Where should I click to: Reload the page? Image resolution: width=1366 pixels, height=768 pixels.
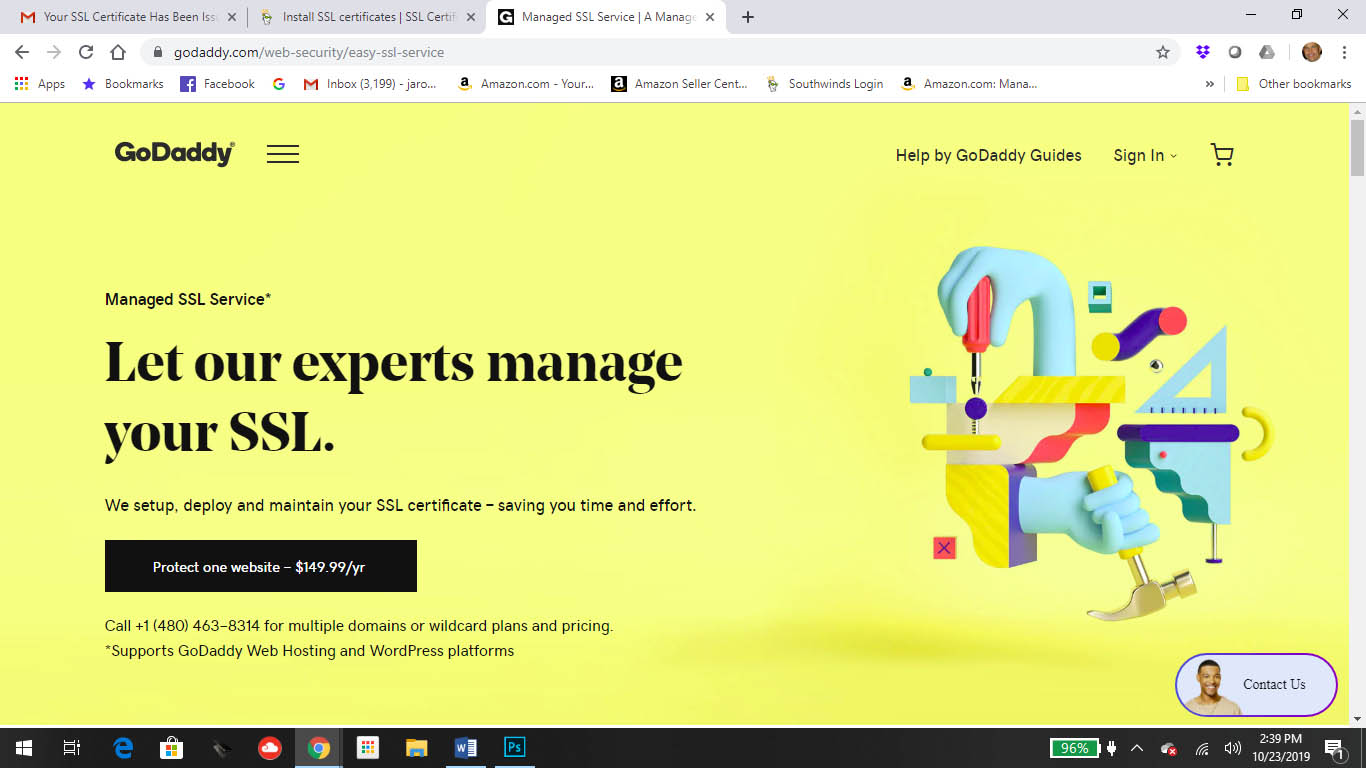coord(86,52)
